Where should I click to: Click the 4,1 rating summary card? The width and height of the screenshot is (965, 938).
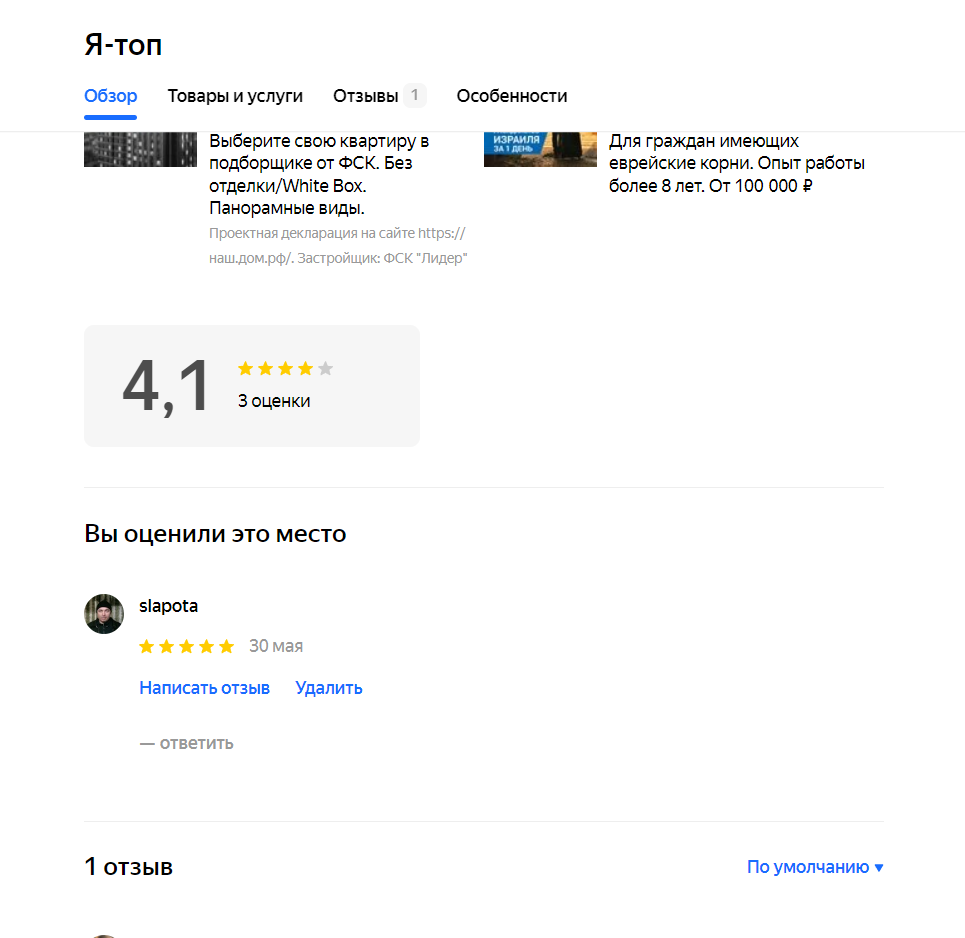point(252,386)
